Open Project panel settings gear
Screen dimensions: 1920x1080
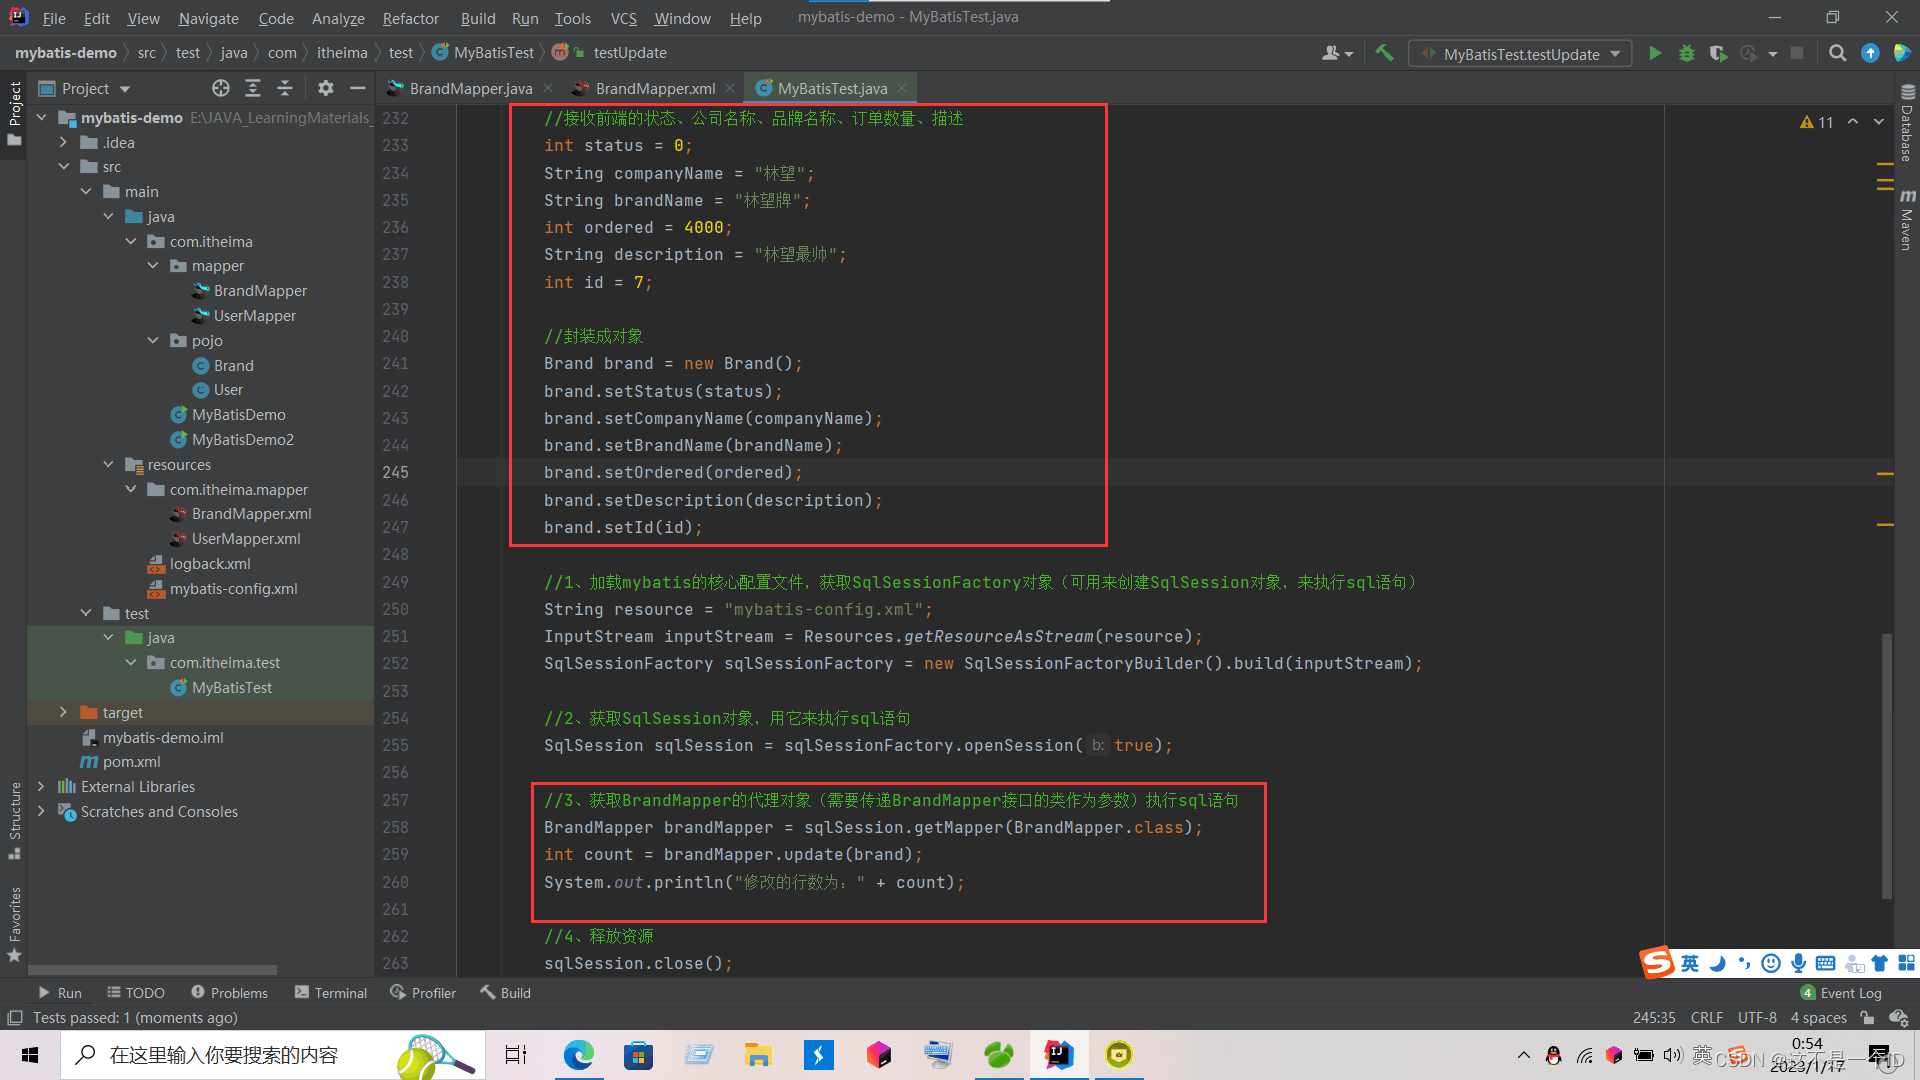[x=326, y=88]
